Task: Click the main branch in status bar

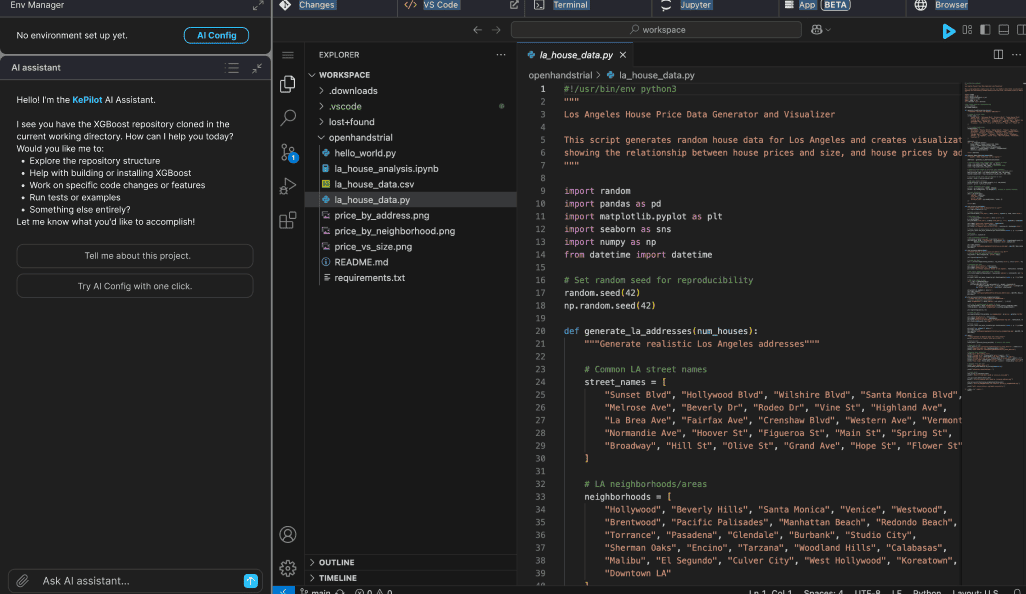Action: click(315, 591)
